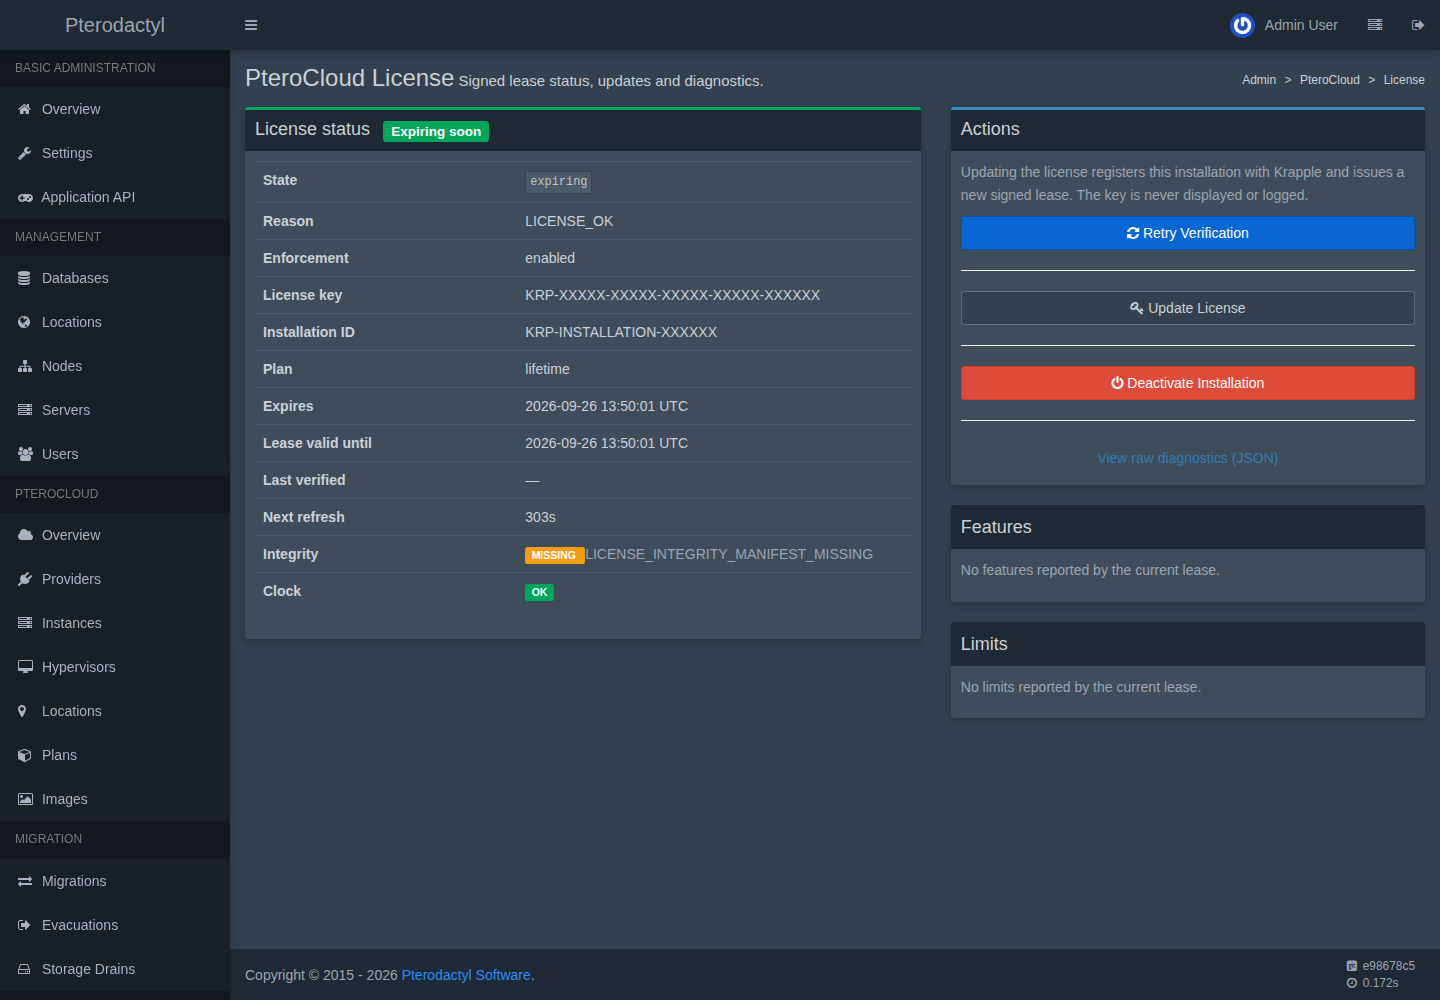Click the Deactivate Installation button
Viewport: 1440px width, 1000px height.
click(x=1188, y=383)
